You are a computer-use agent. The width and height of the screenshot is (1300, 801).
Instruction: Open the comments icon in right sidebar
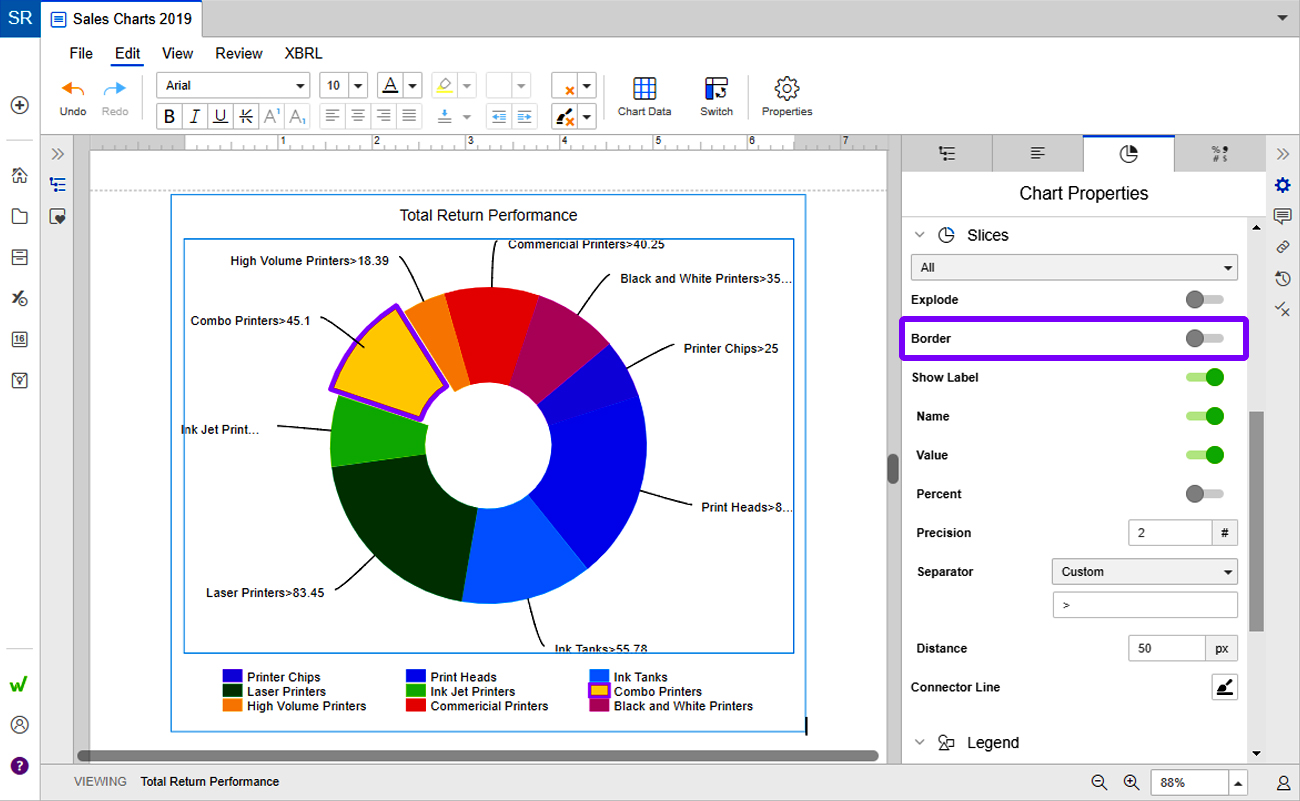click(1282, 216)
